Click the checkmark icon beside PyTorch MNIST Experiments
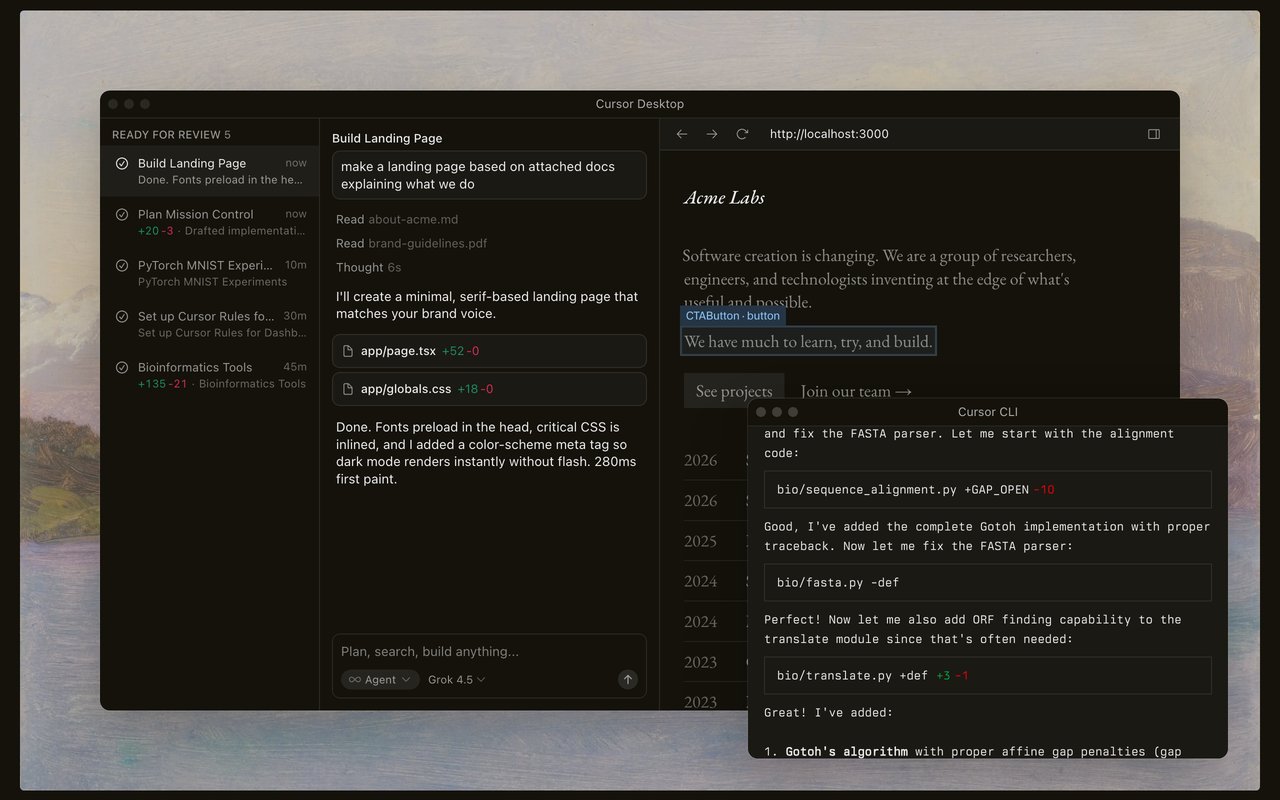 coord(122,265)
